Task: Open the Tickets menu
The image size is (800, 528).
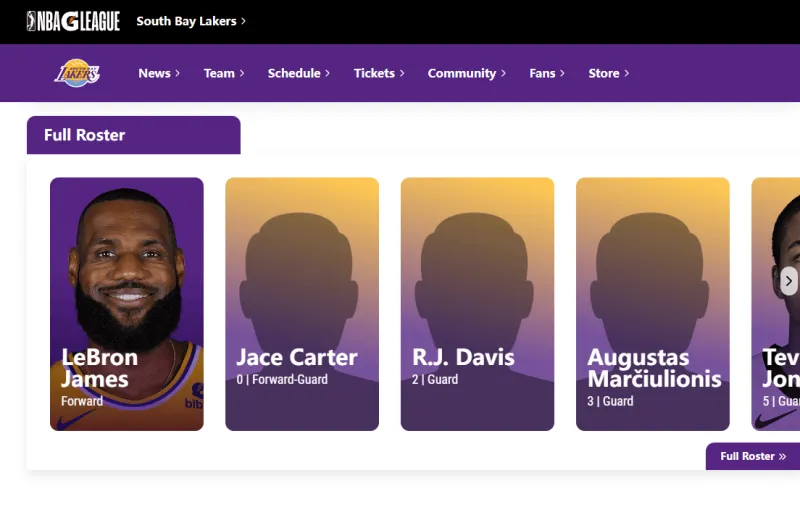Action: pos(379,73)
